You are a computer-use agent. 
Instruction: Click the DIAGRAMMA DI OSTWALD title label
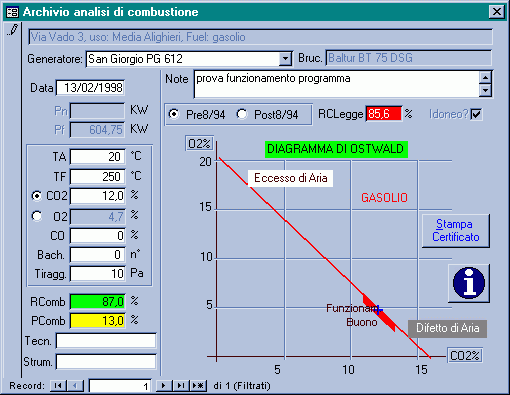point(336,149)
